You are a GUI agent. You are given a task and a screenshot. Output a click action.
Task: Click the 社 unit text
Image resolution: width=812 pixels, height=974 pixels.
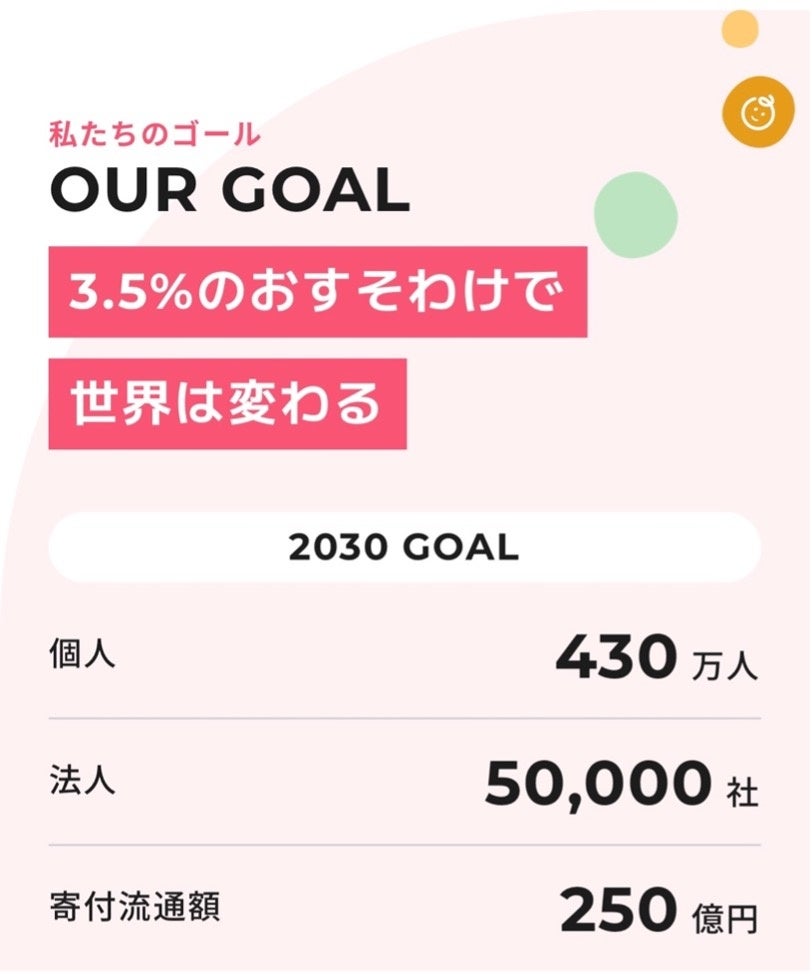[x=740, y=791]
